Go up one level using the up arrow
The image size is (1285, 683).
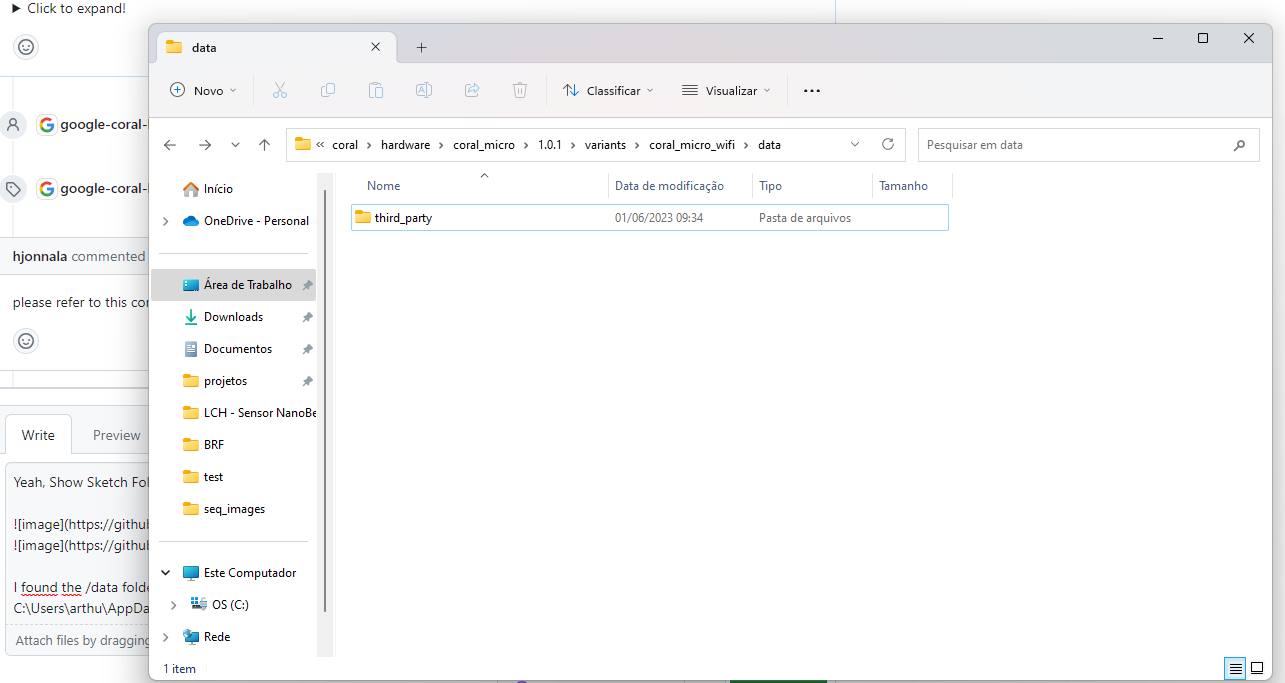coord(265,144)
